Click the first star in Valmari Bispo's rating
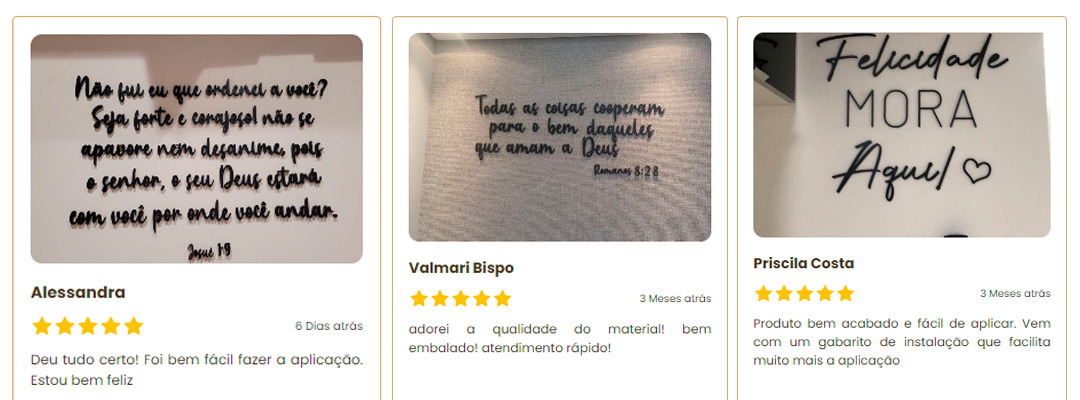 tap(419, 299)
